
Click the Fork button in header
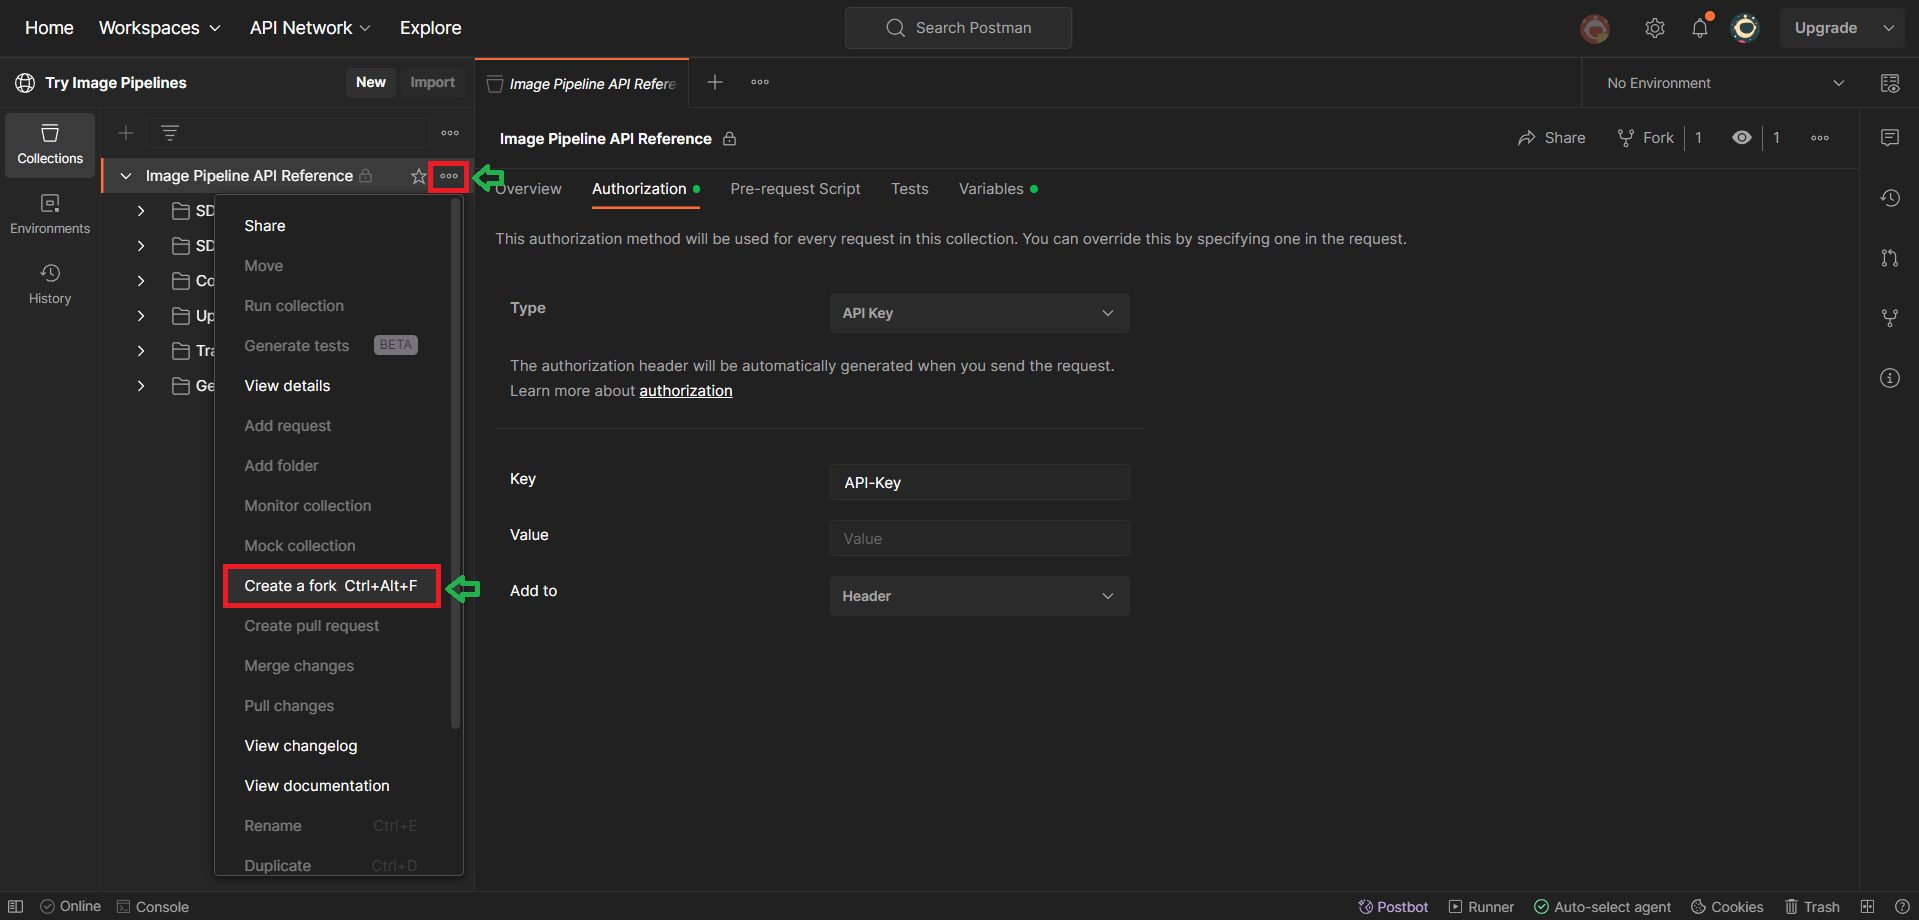(x=1645, y=138)
